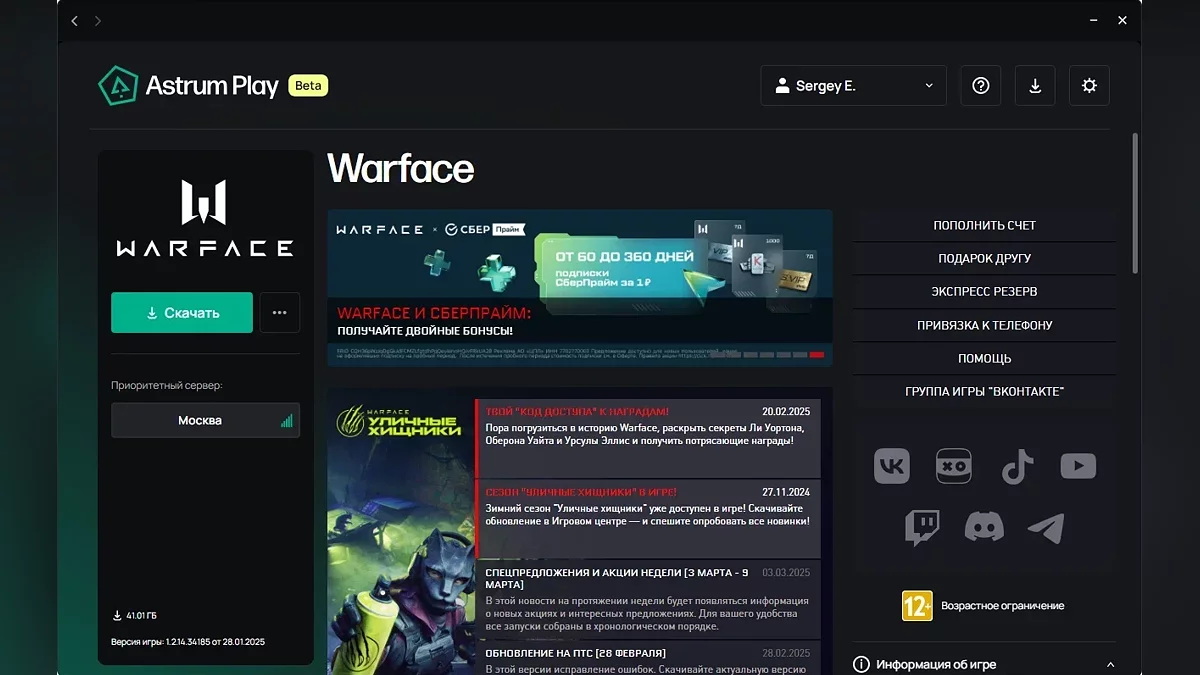The height and width of the screenshot is (675, 1200).
Task: Collapse the Информация об игре section
Action: 1110,665
